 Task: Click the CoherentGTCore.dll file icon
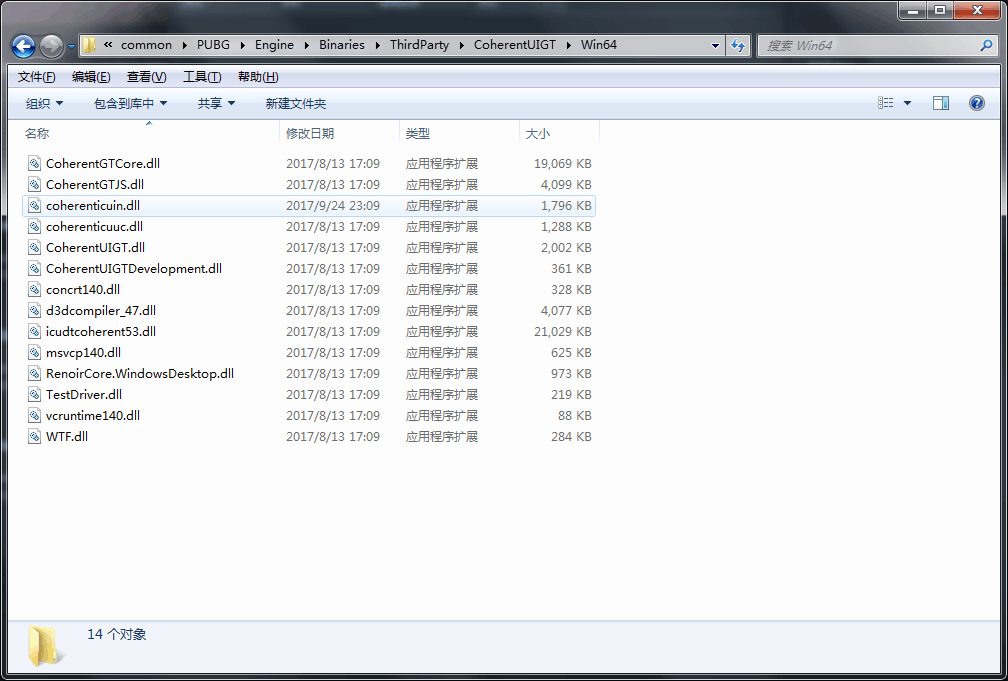pyautogui.click(x=34, y=163)
